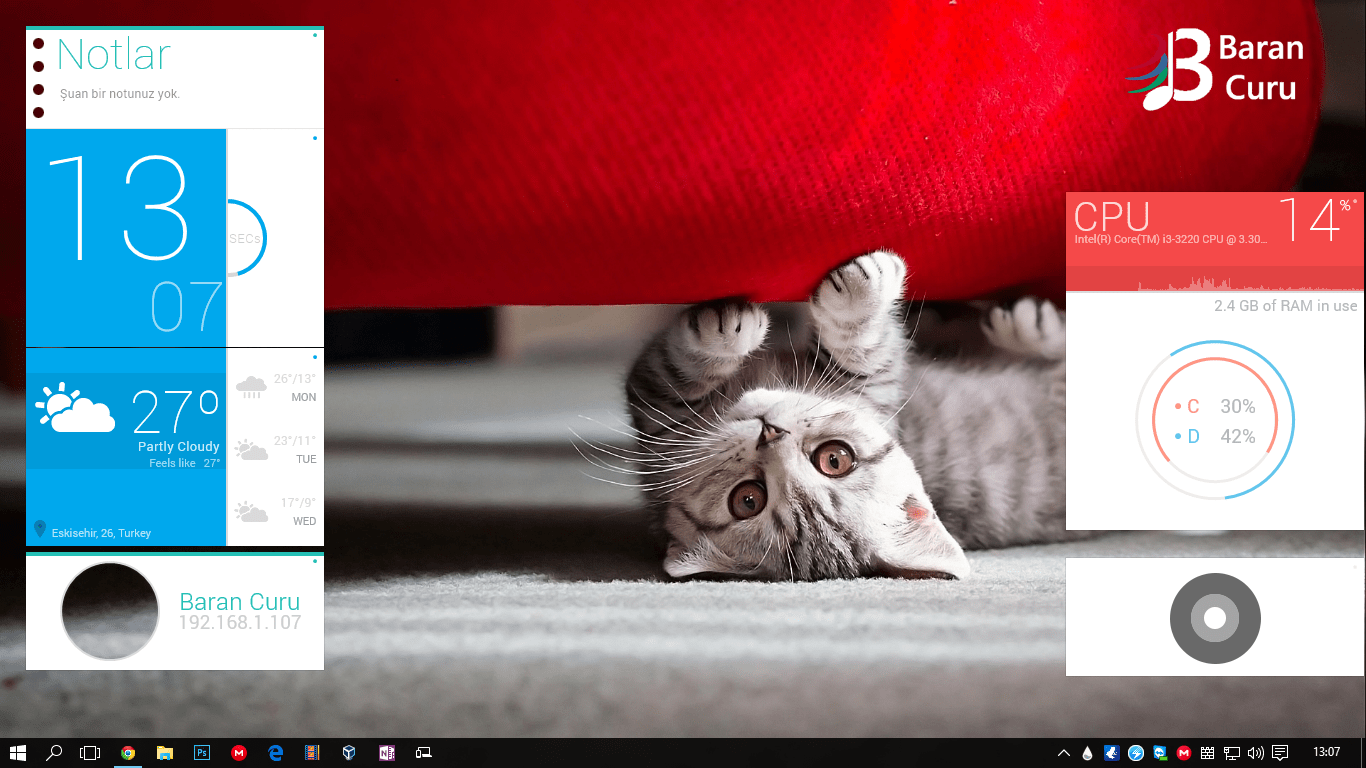Image resolution: width=1366 pixels, height=768 pixels.
Task: Launch Microsoft Edge from the taskbar
Action: [x=276, y=752]
